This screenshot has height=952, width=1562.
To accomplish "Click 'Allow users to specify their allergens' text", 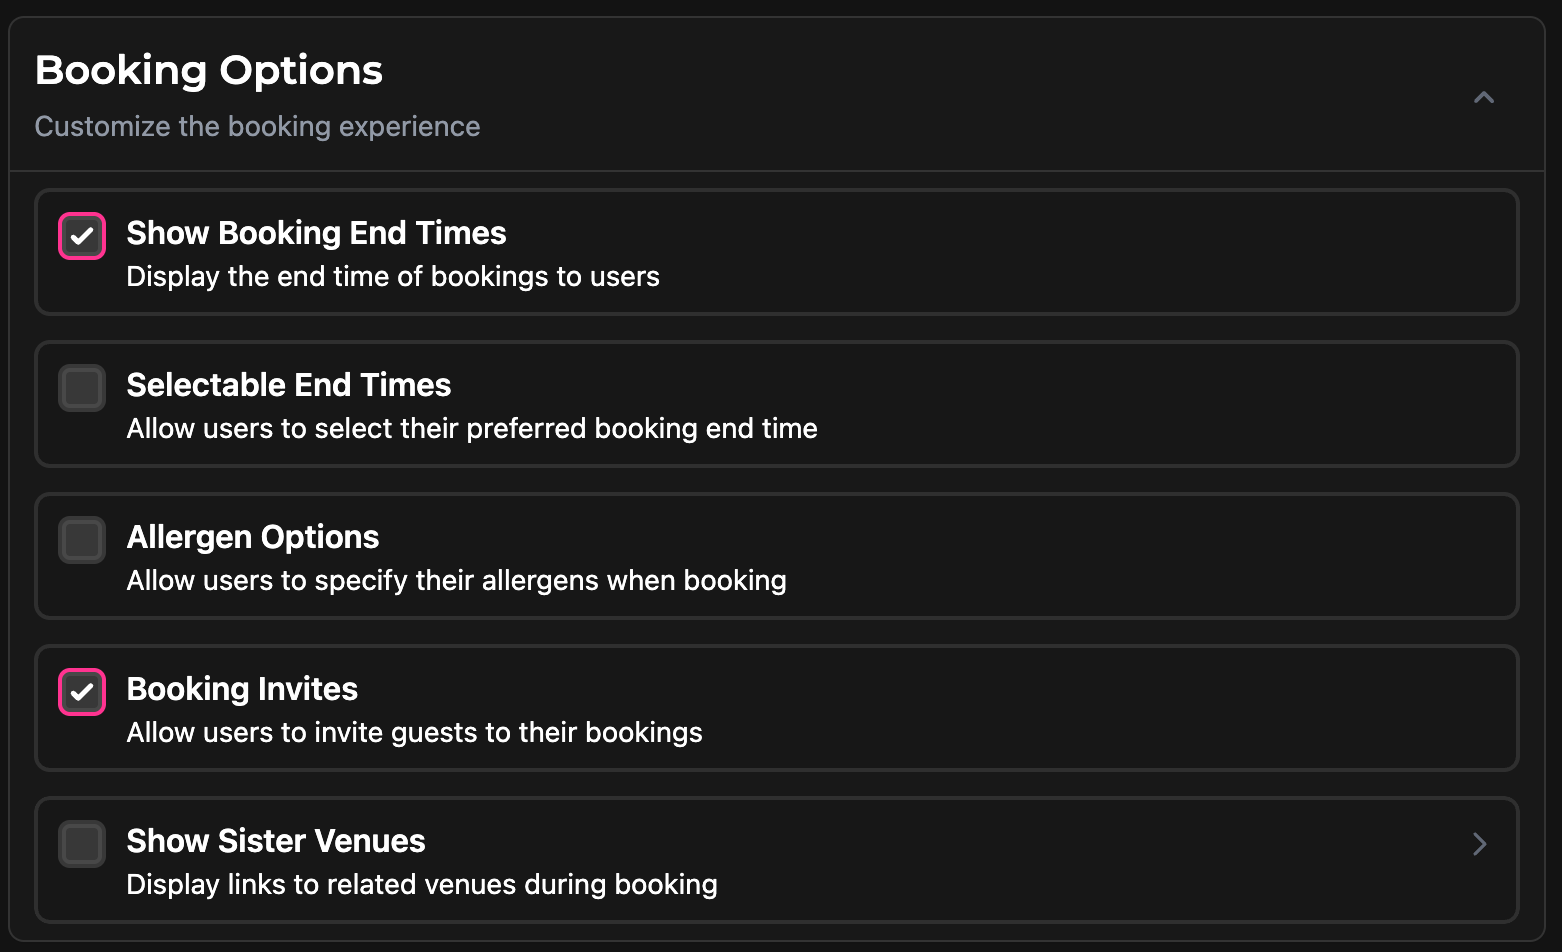I will 456,581.
